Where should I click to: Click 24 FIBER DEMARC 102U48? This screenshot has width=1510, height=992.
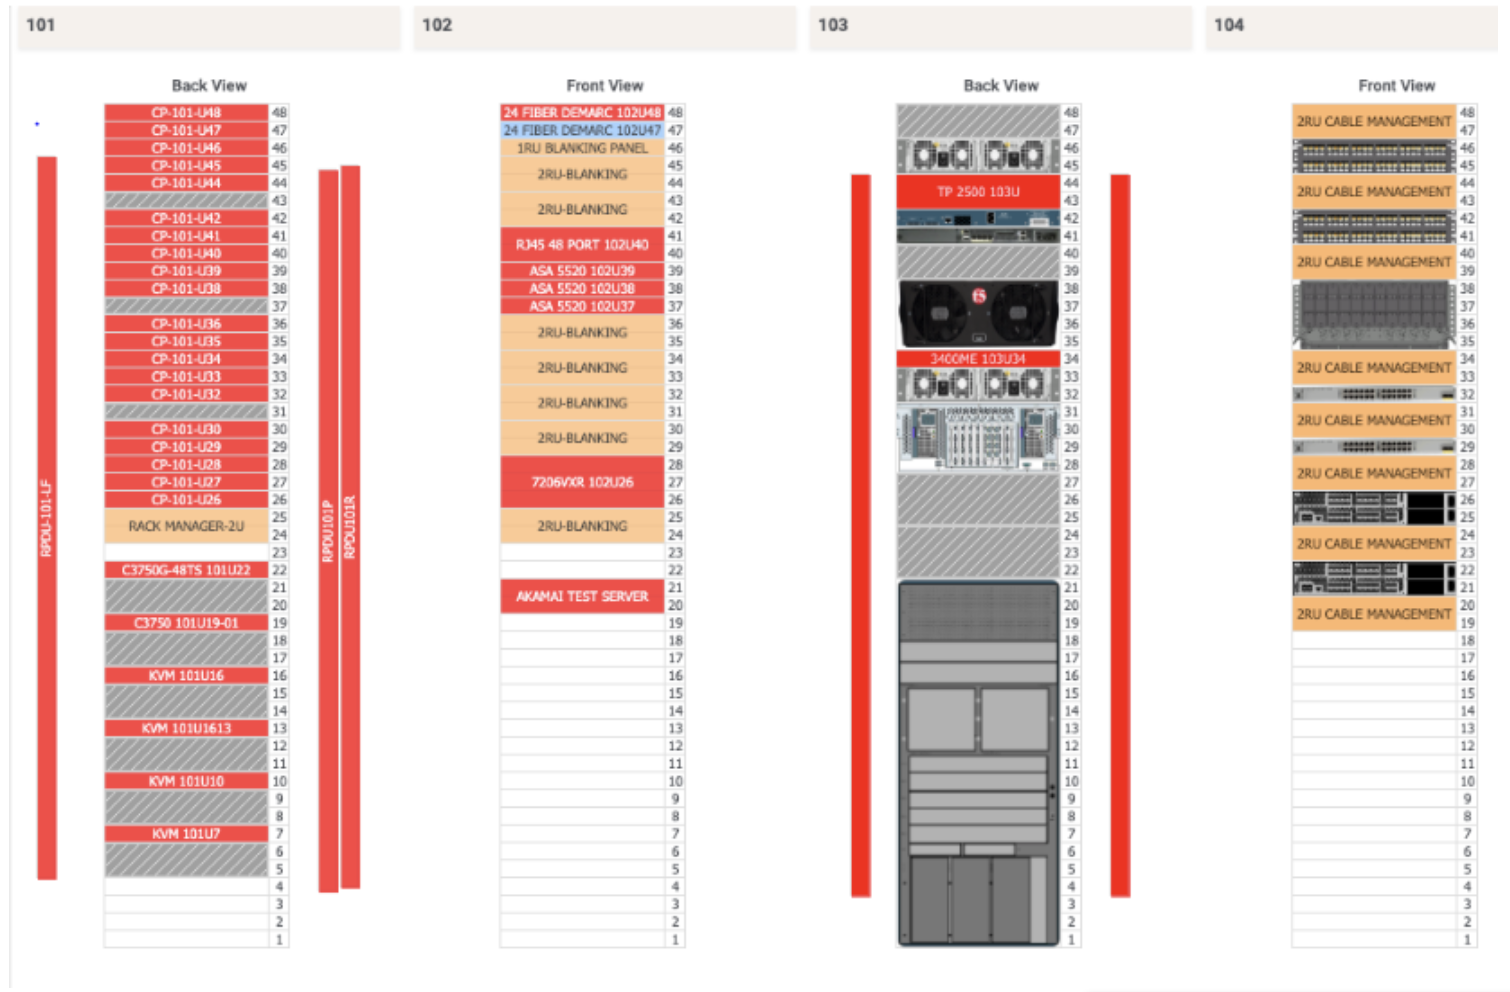(x=582, y=113)
